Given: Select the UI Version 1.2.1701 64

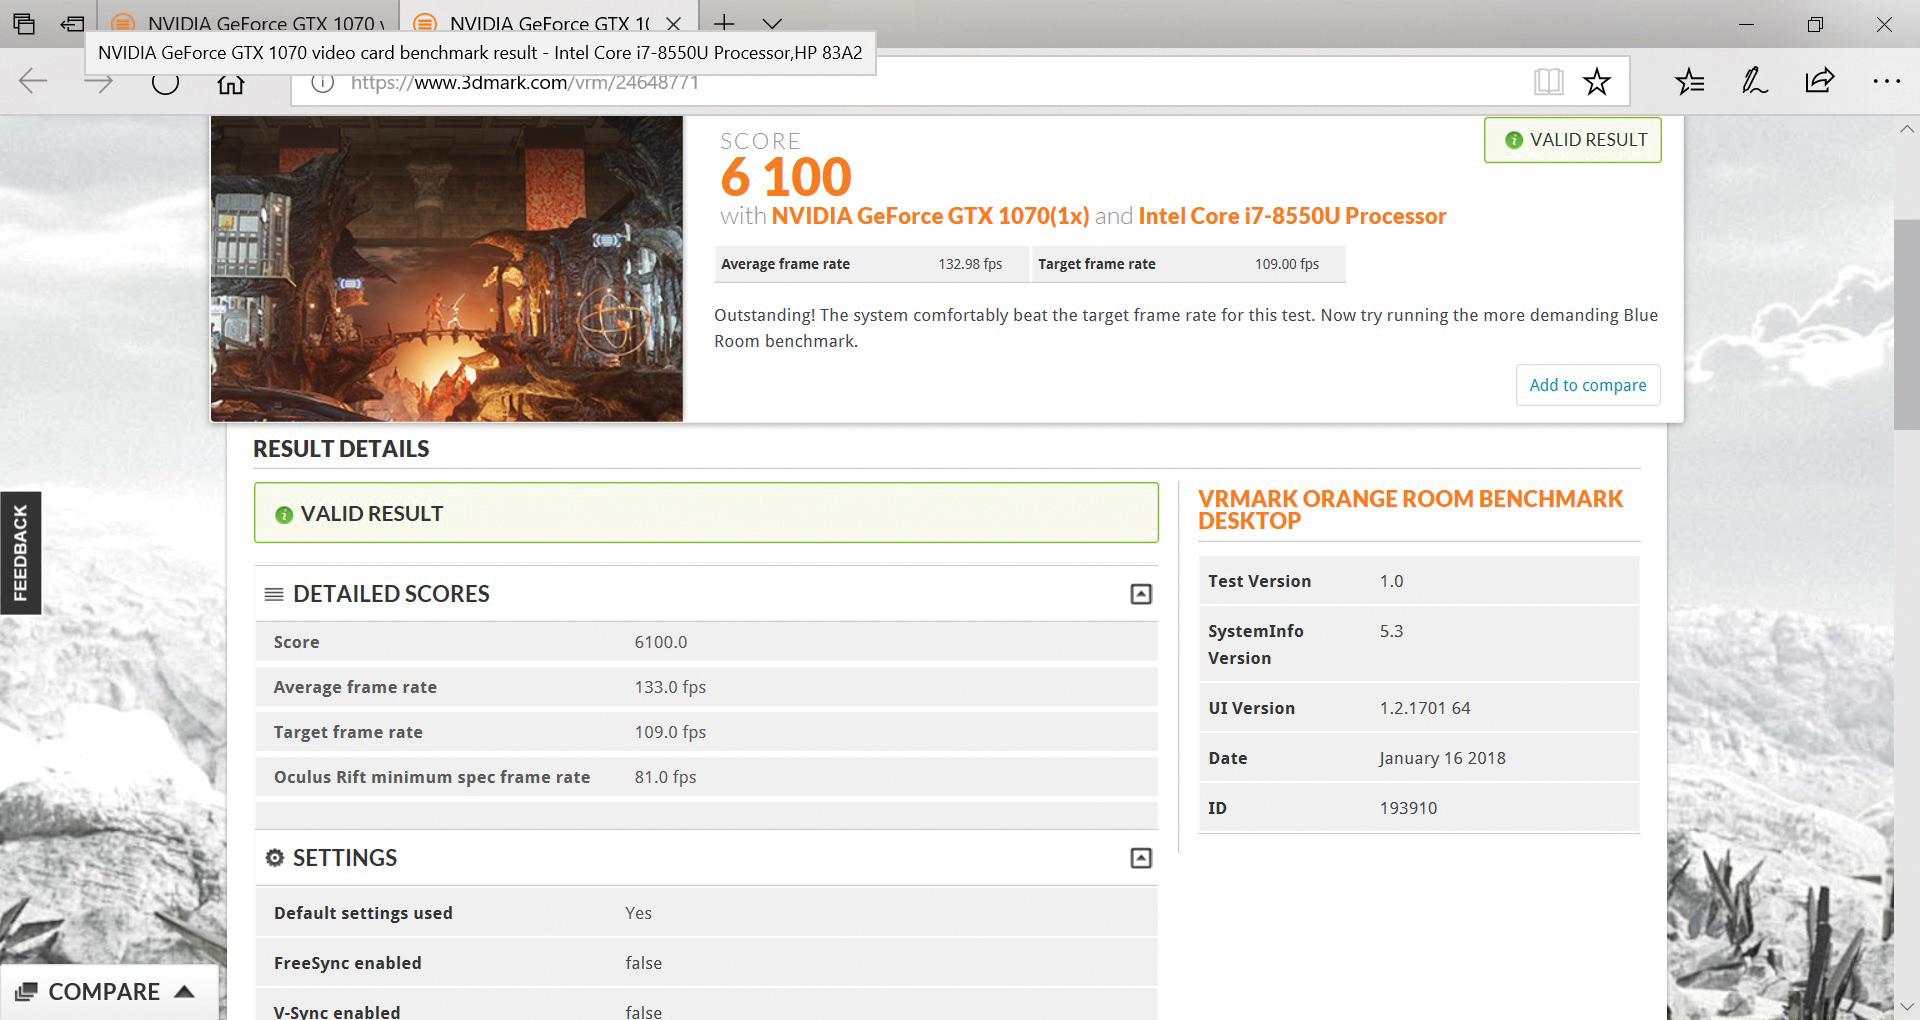Looking at the screenshot, I should [1425, 708].
